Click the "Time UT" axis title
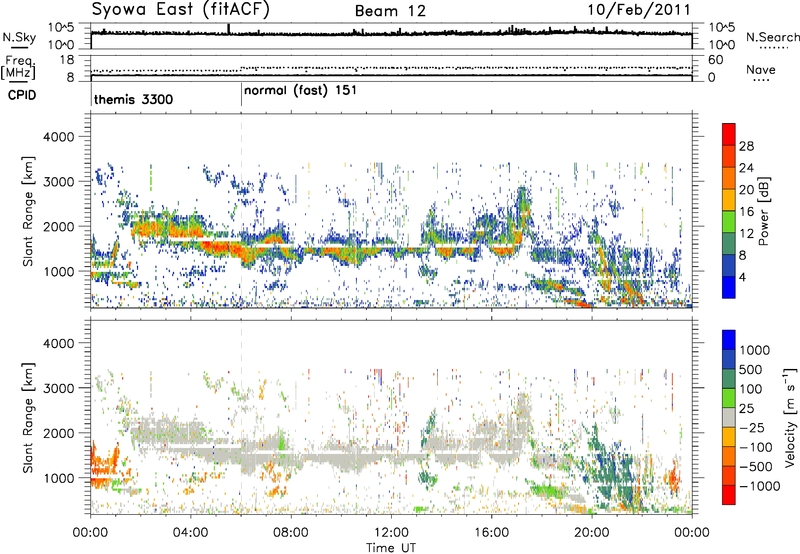Viewport: 800px width, 554px height. click(391, 548)
